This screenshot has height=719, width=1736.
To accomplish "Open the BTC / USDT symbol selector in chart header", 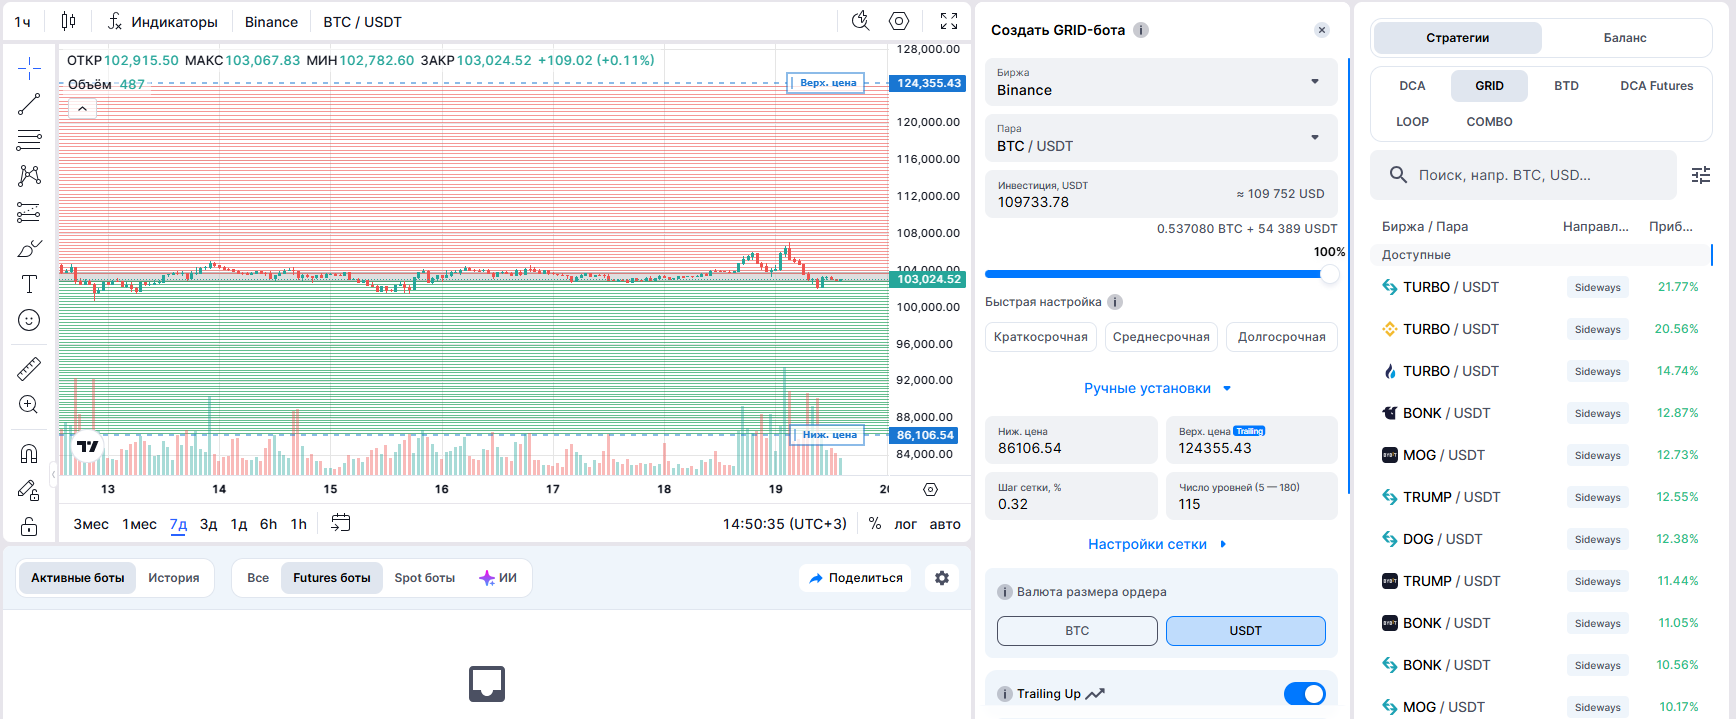I will [x=362, y=21].
